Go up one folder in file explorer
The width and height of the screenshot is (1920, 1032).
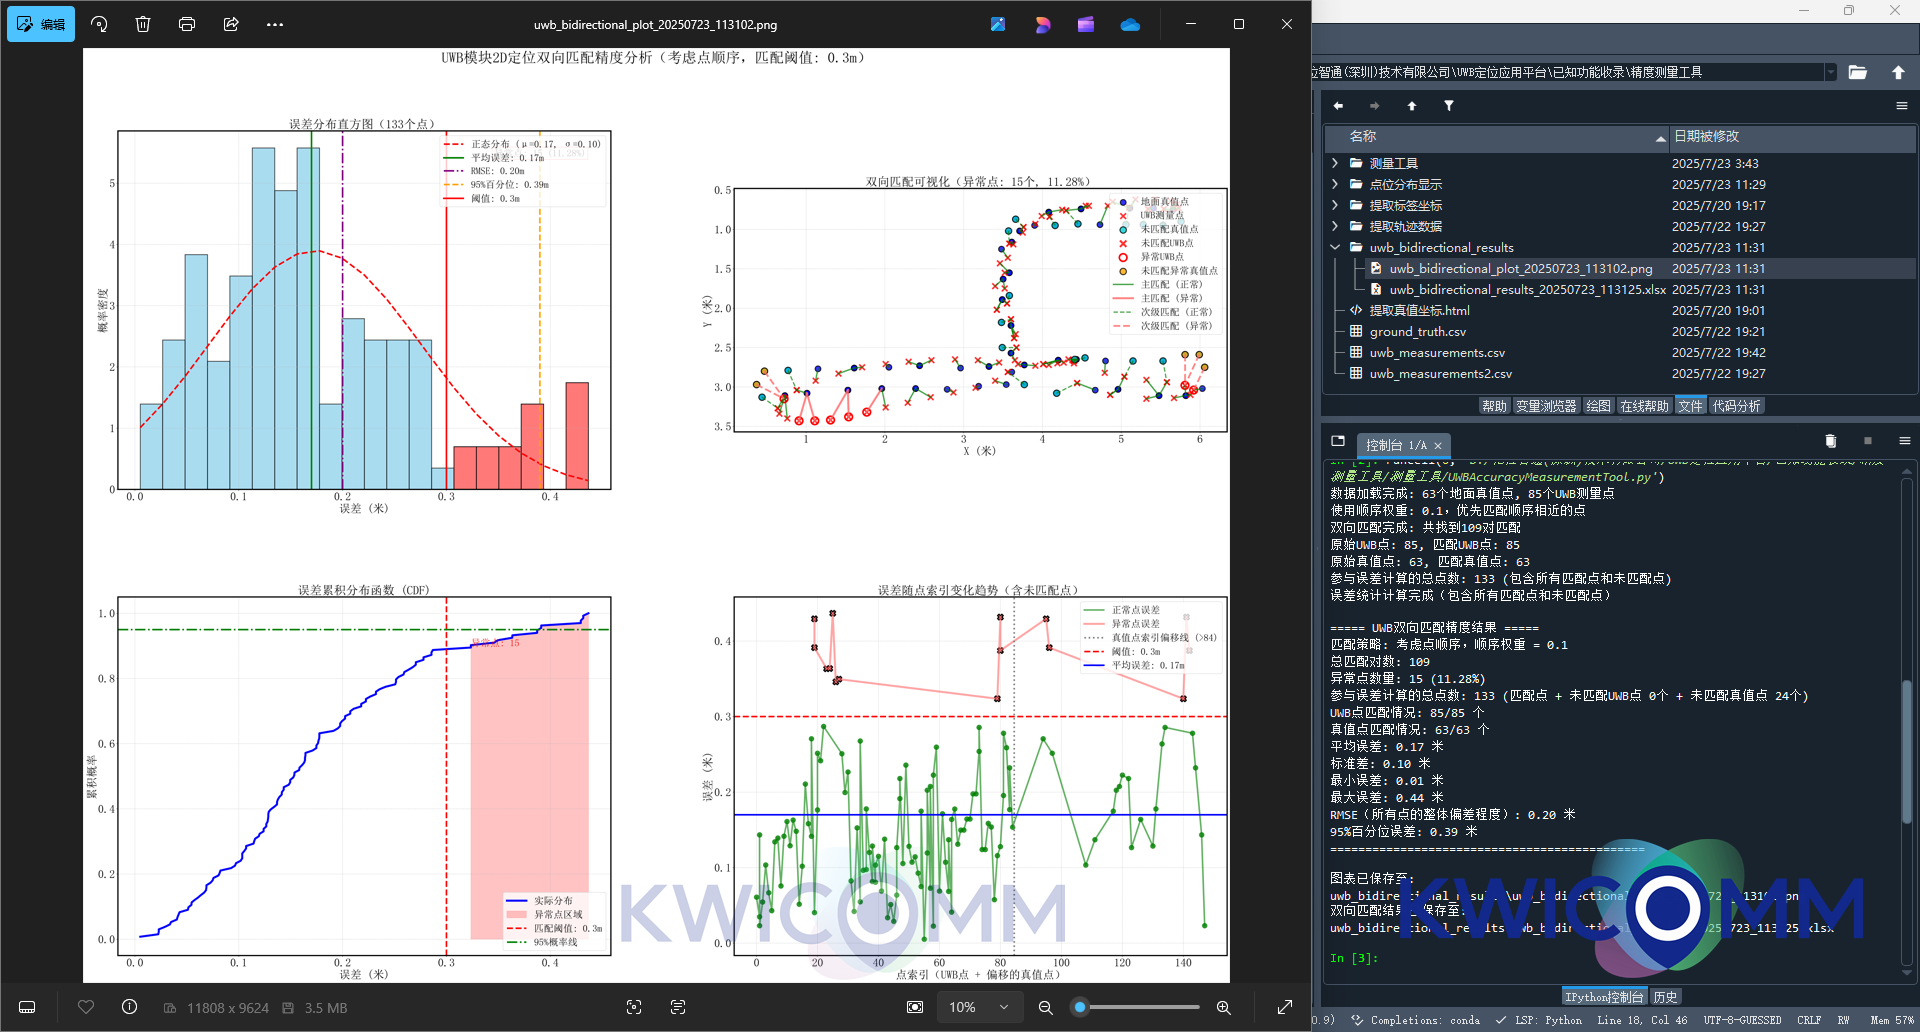[x=1412, y=106]
